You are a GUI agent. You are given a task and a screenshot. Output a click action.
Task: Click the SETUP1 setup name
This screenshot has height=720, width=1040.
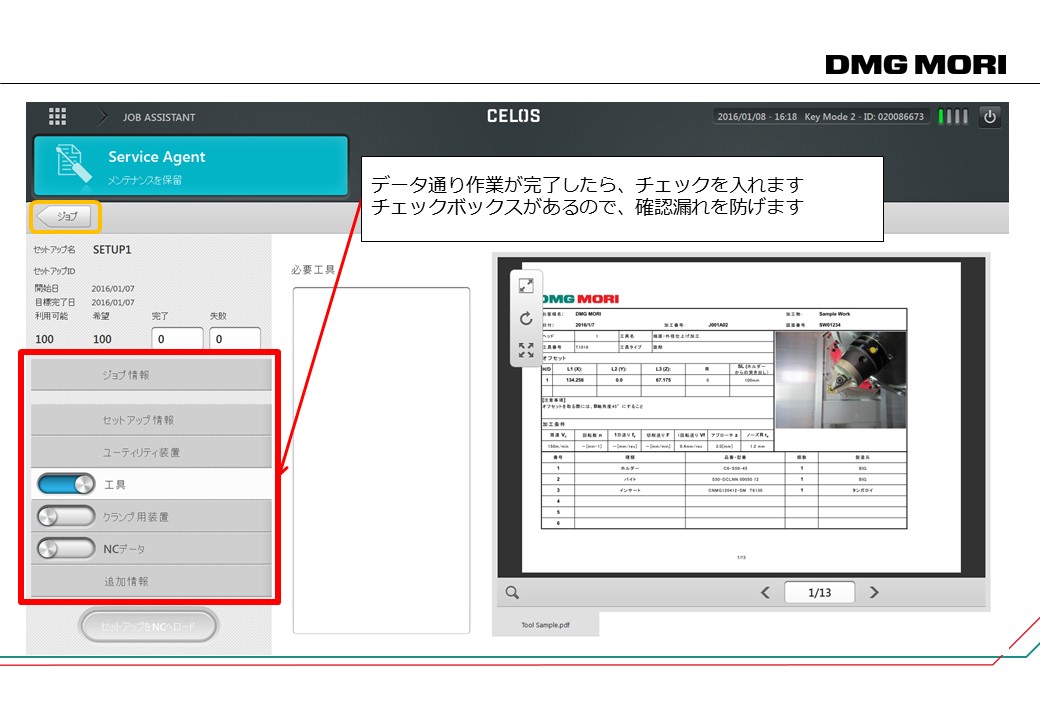coord(112,250)
